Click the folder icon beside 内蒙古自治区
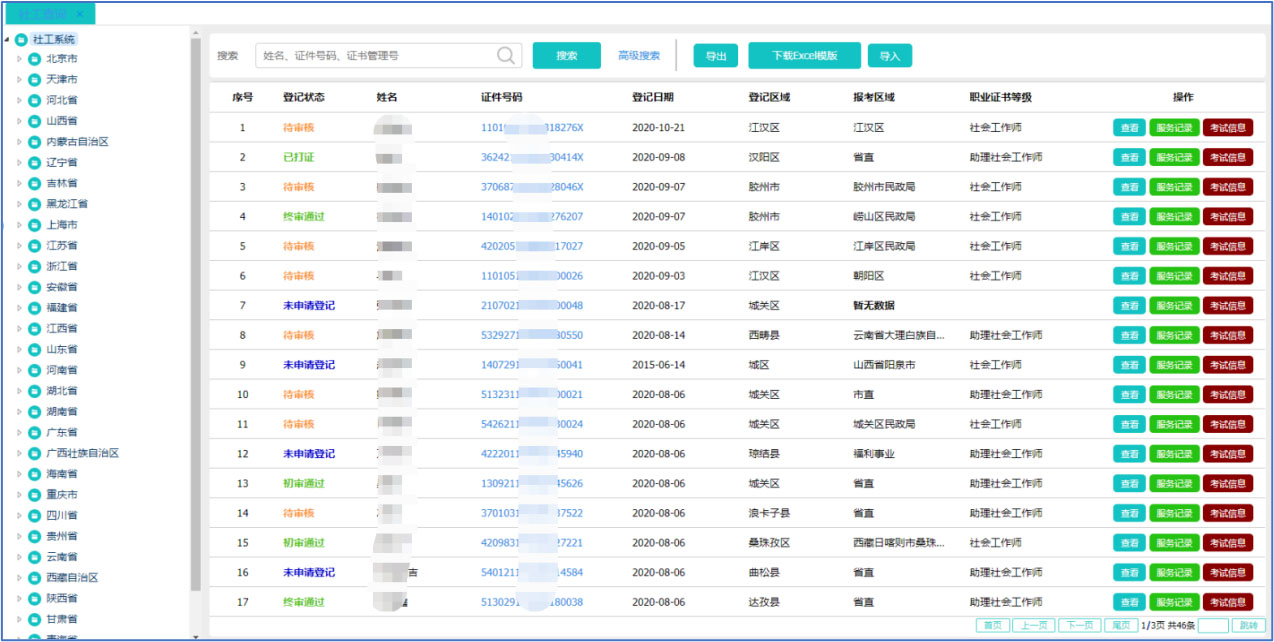The image size is (1274, 642). click(x=35, y=142)
